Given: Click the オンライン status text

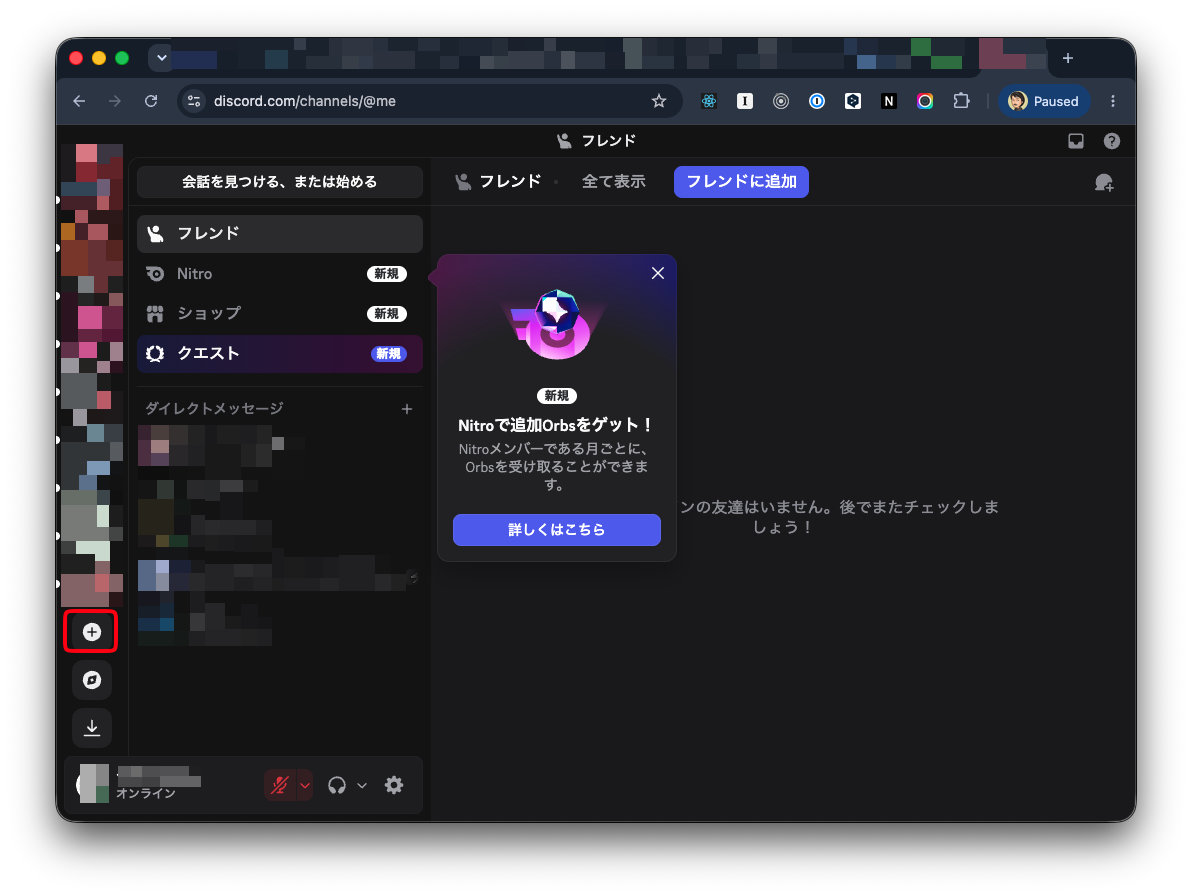Looking at the screenshot, I should [146, 793].
